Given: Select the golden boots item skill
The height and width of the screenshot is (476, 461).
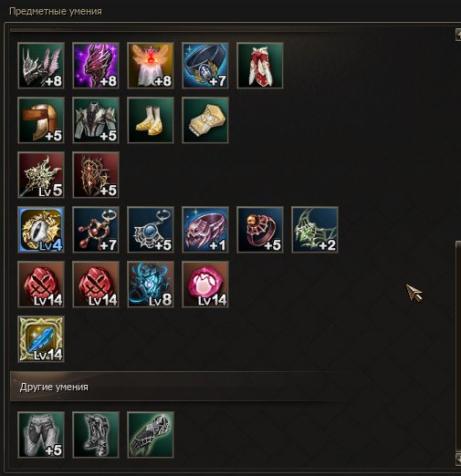Looking at the screenshot, I should [150, 120].
